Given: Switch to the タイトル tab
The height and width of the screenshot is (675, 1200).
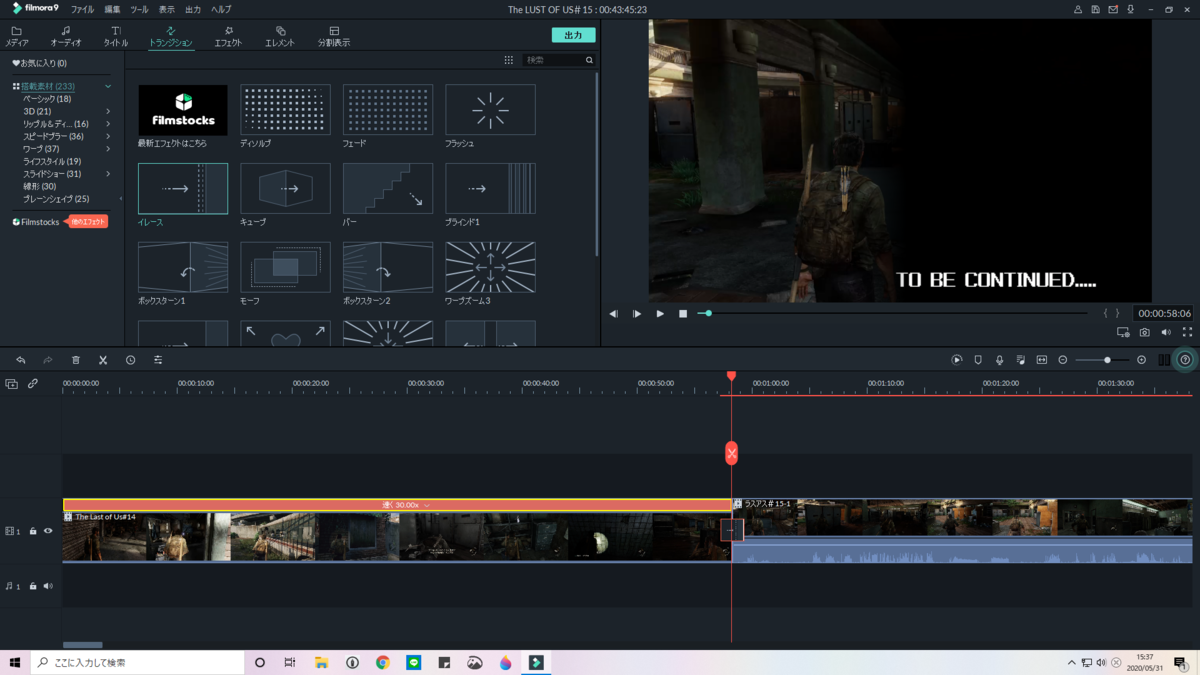Looking at the screenshot, I should pos(116,36).
